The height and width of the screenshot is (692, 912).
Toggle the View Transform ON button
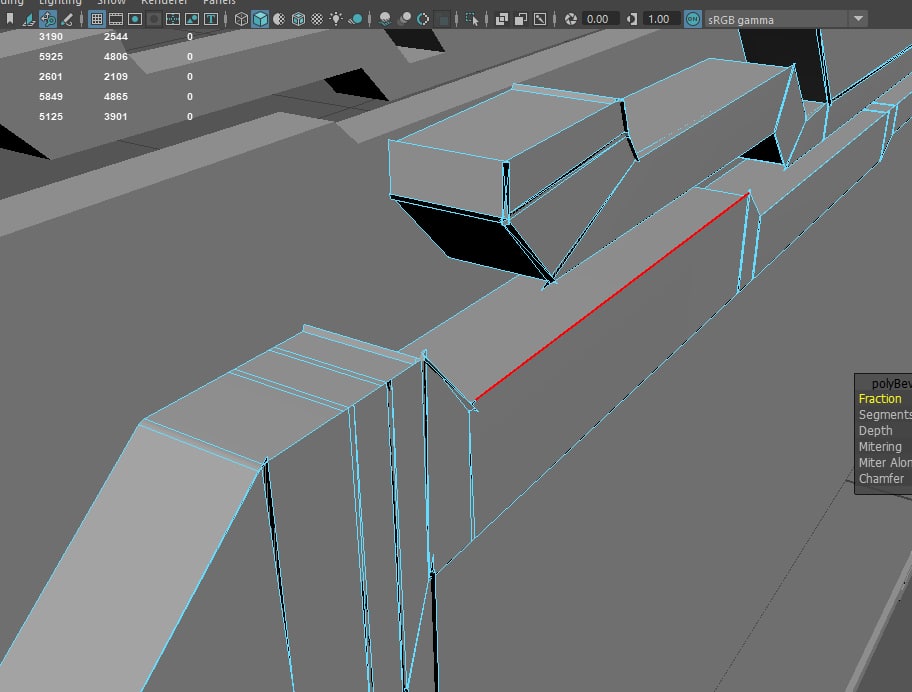[x=692, y=19]
